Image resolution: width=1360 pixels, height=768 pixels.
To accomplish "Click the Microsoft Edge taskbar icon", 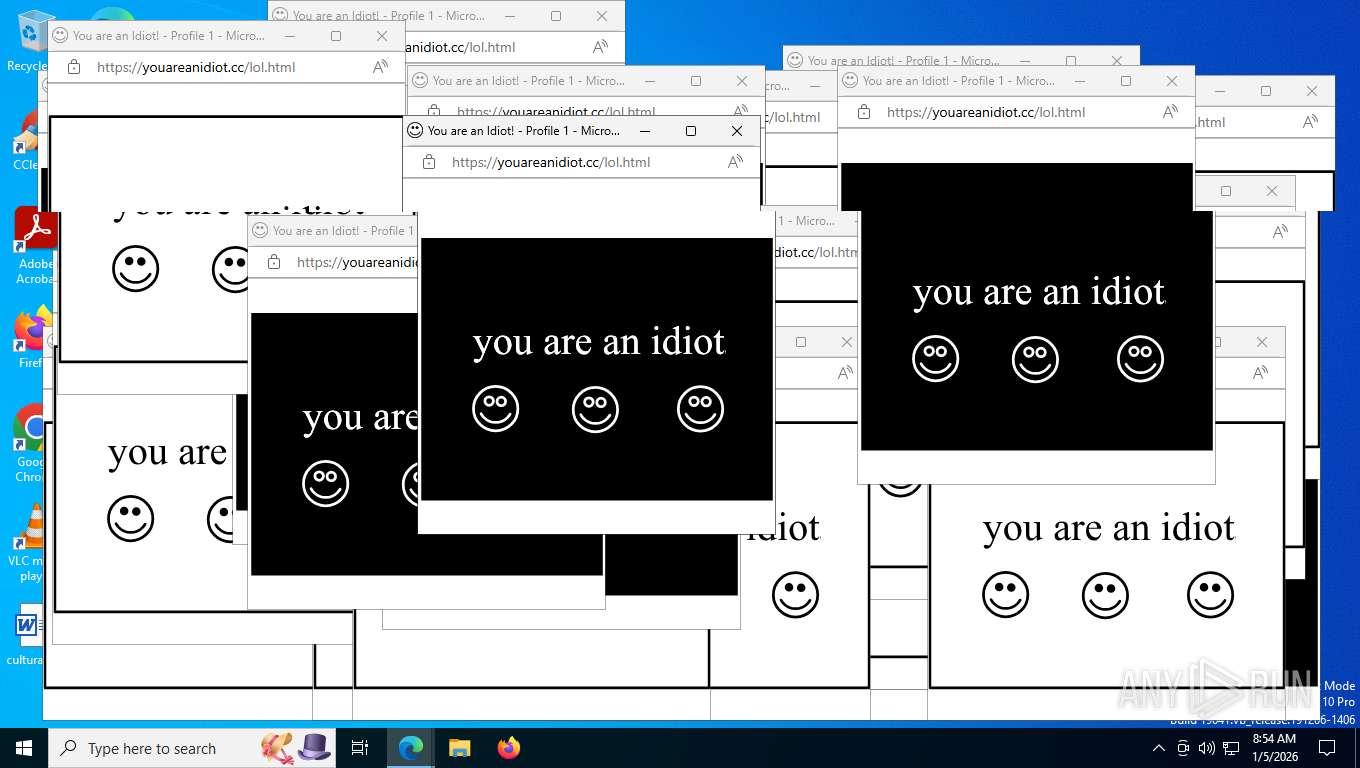I will pyautogui.click(x=411, y=748).
